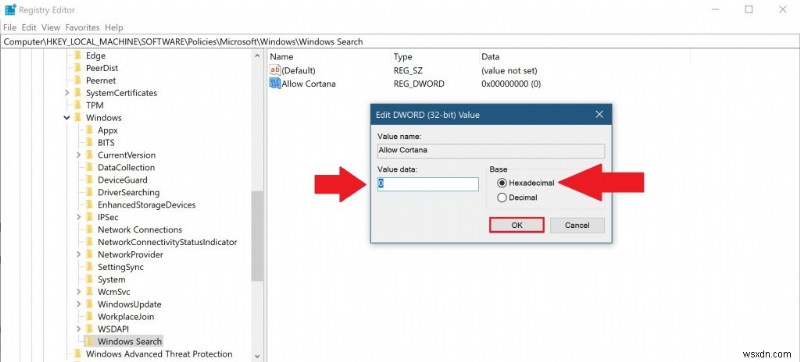Screen dimensions: 800x362
Task: Click the DriverSearching folder icon
Action: tap(89, 192)
